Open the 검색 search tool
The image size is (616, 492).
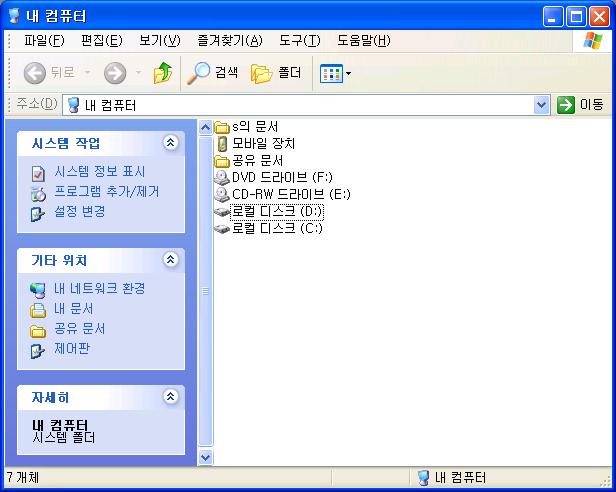click(213, 73)
